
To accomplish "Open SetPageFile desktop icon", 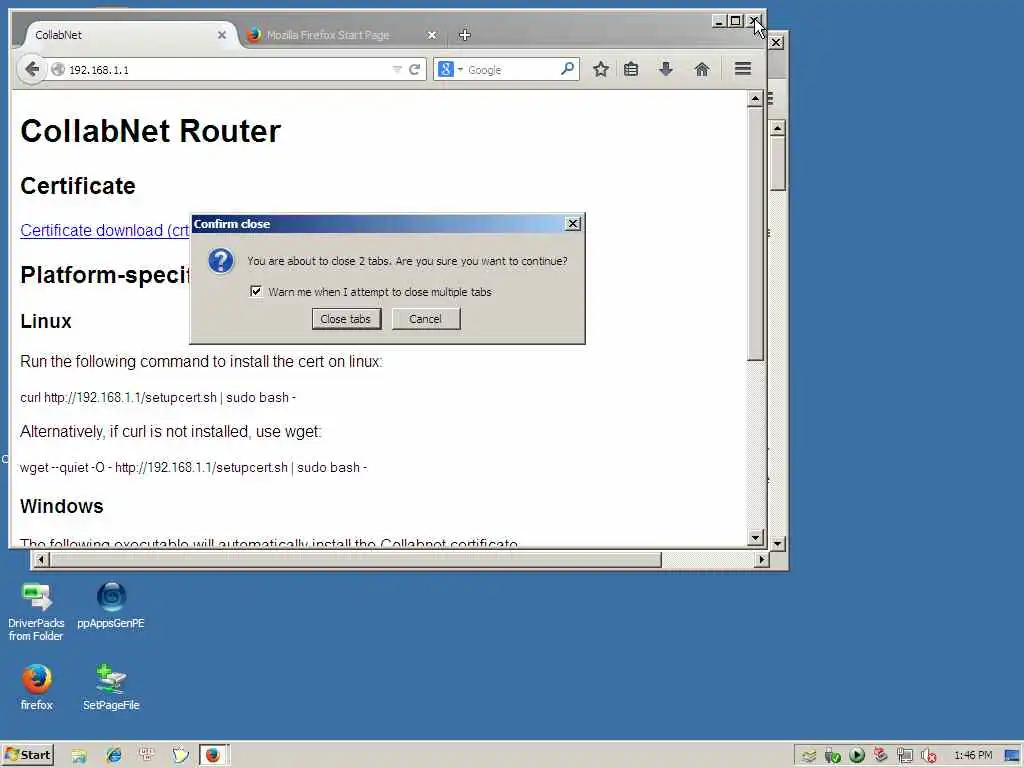I will (x=111, y=687).
